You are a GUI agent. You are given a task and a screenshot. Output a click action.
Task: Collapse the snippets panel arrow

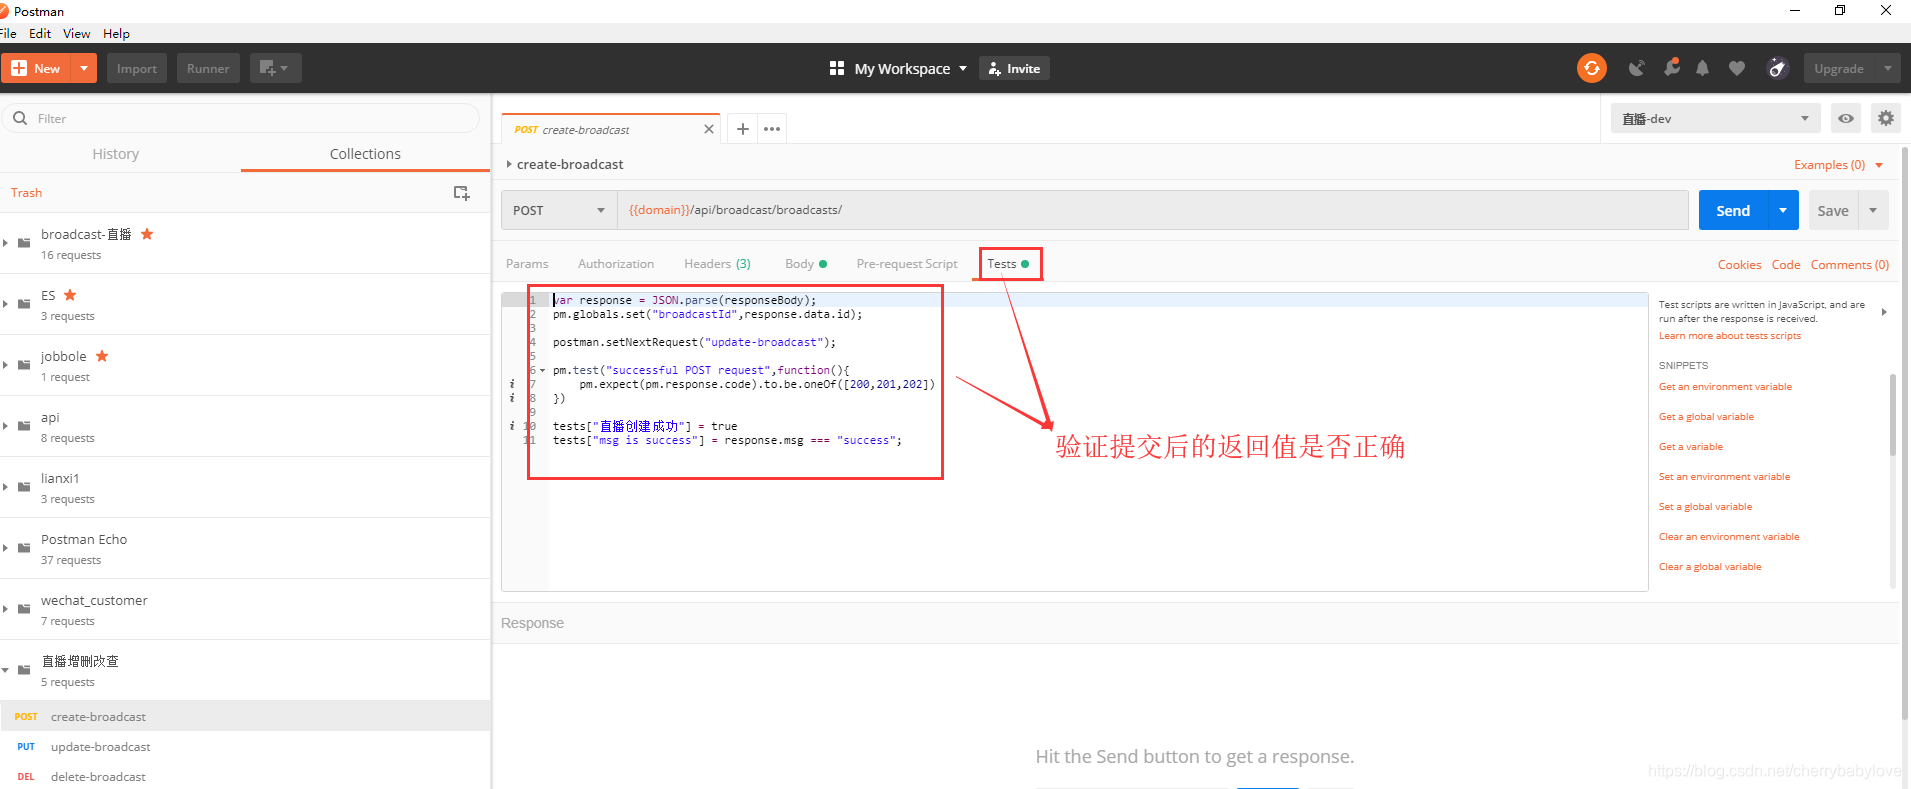[1884, 312]
